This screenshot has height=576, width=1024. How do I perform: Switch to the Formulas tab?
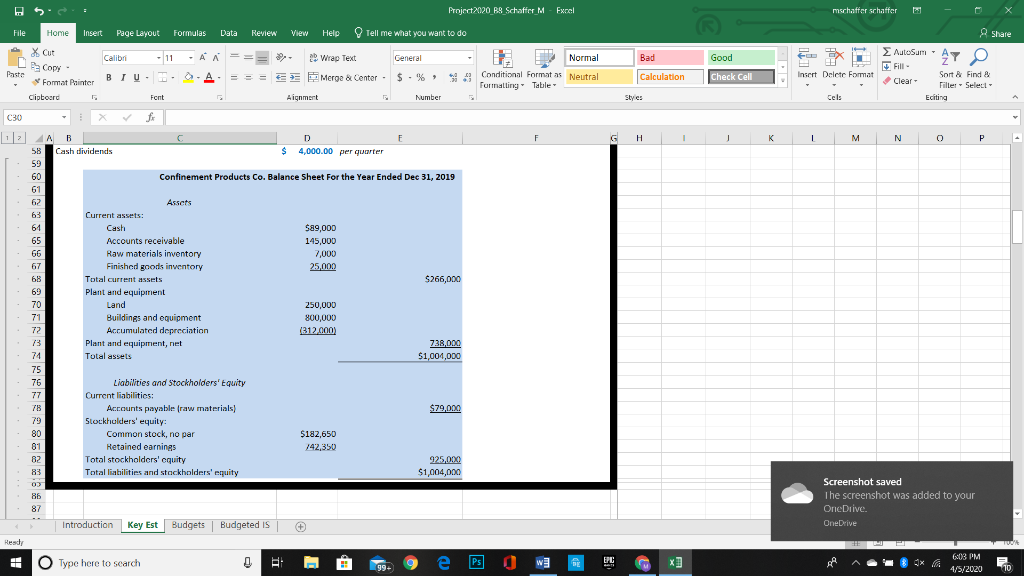click(189, 33)
